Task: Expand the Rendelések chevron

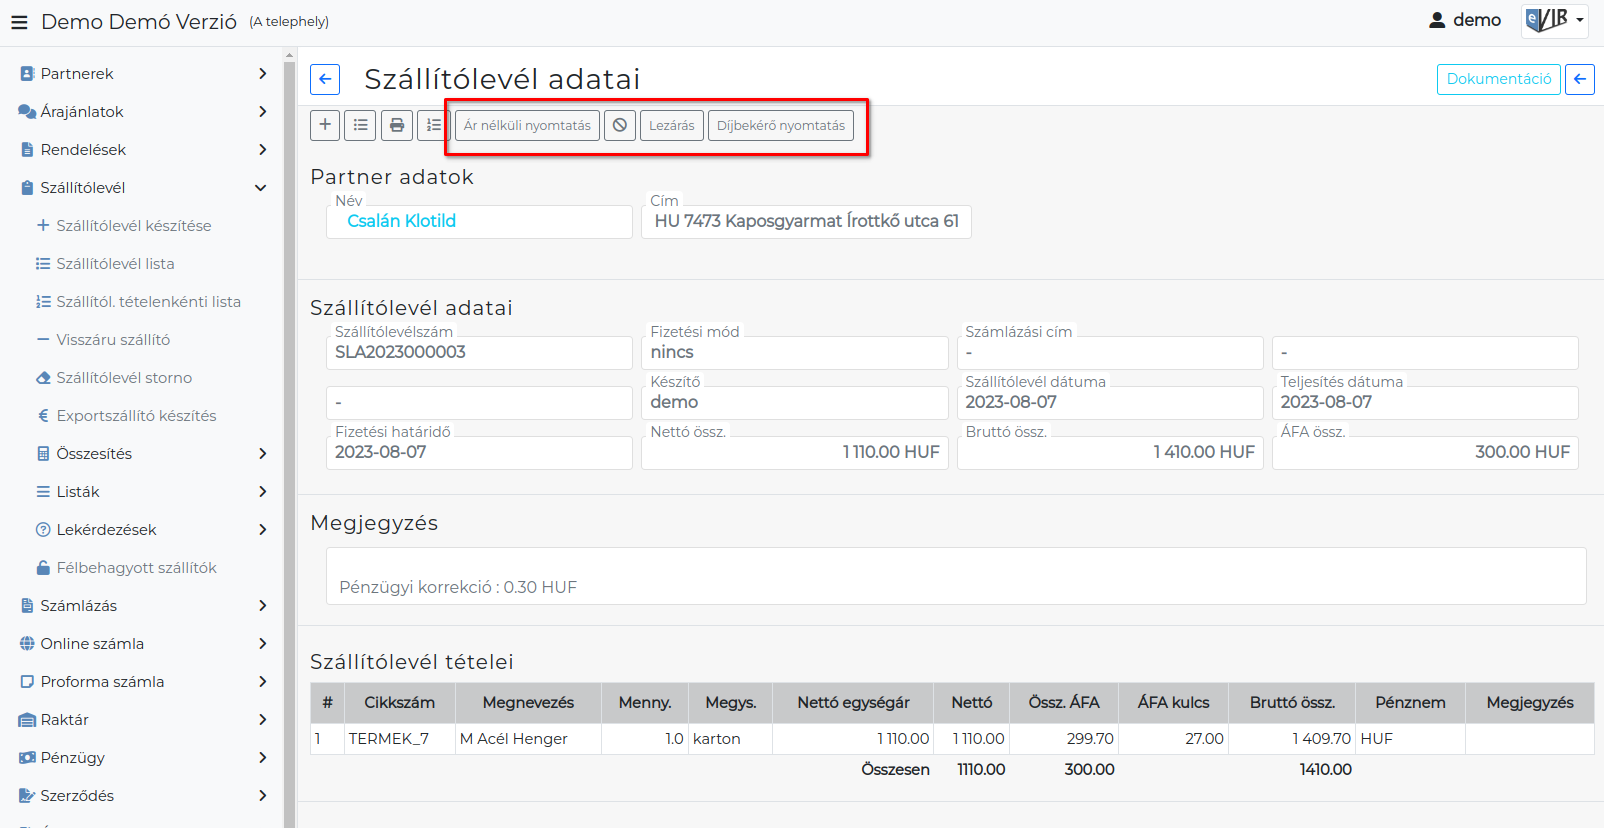Action: [x=262, y=149]
